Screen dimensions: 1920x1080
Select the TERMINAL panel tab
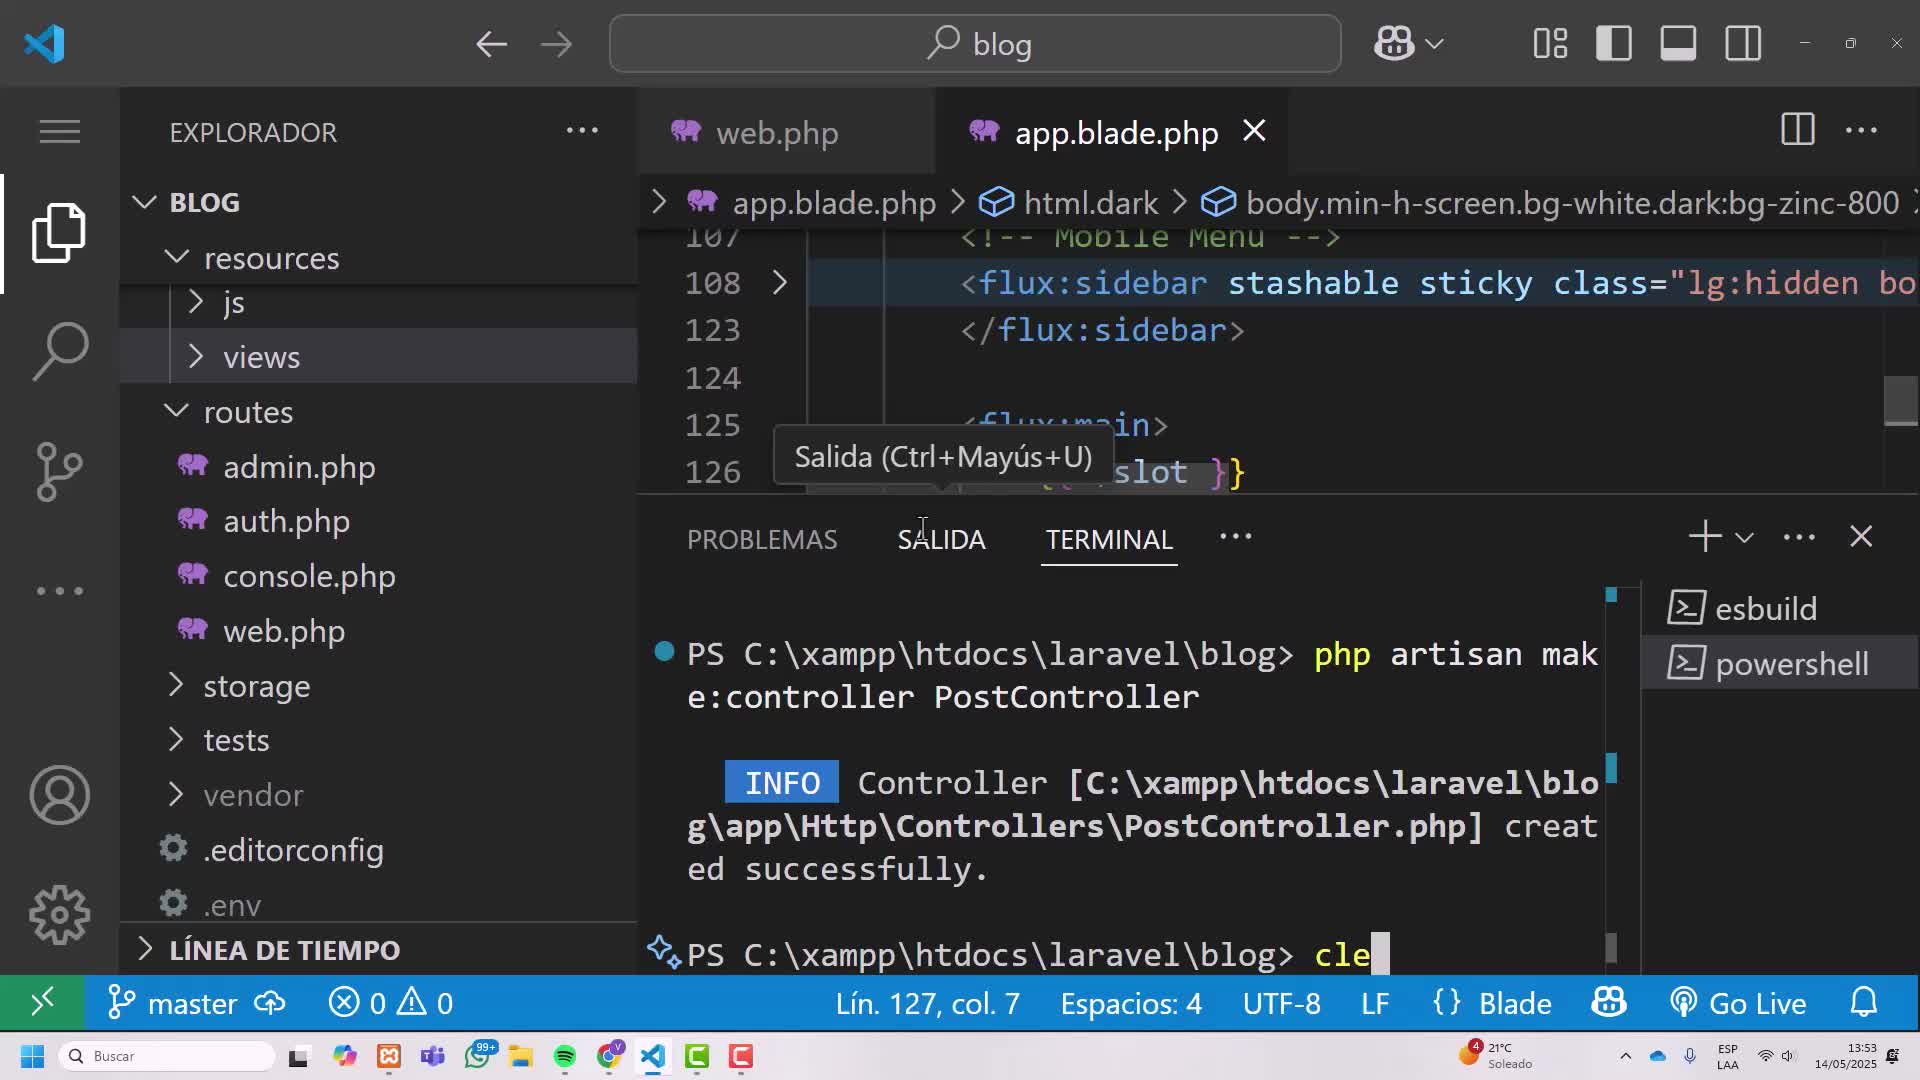(1109, 539)
